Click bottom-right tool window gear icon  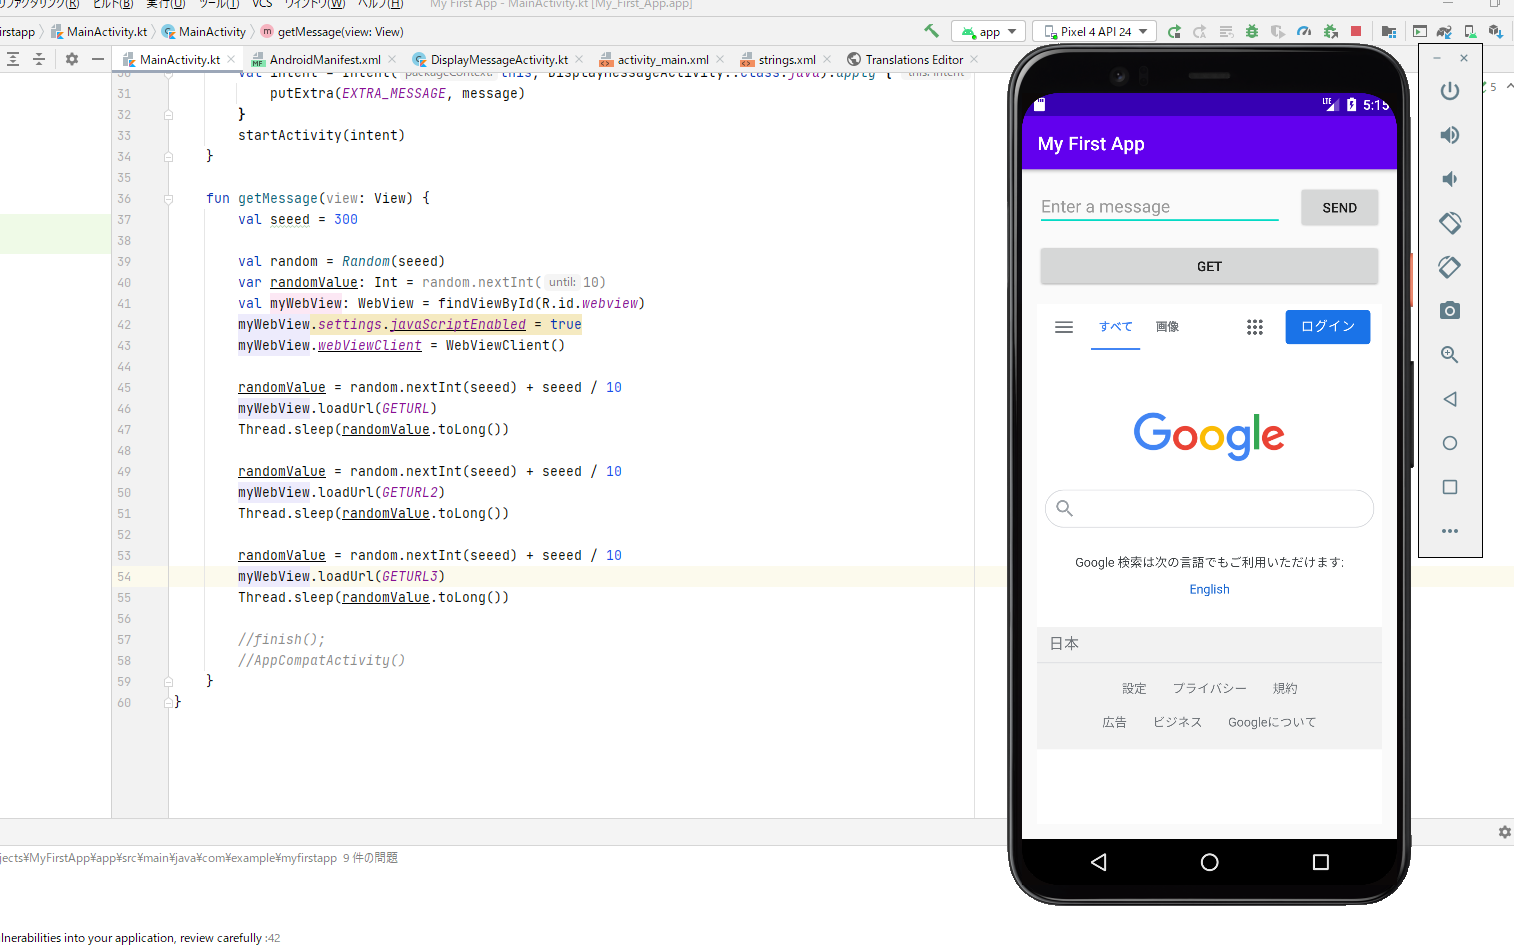1504,832
